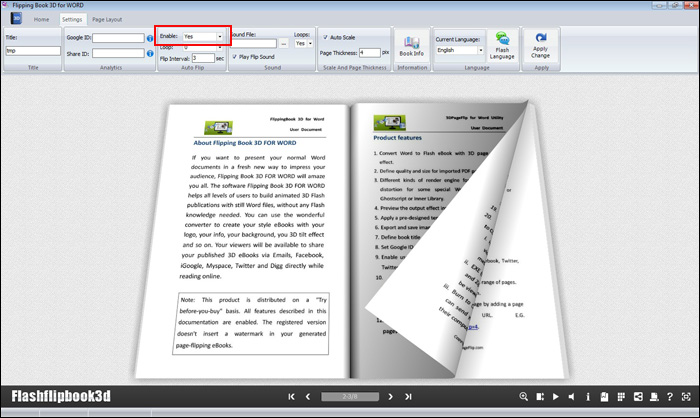The height and width of the screenshot is (418, 700).
Task: Toggle single/double page view icon
Action: (540, 397)
